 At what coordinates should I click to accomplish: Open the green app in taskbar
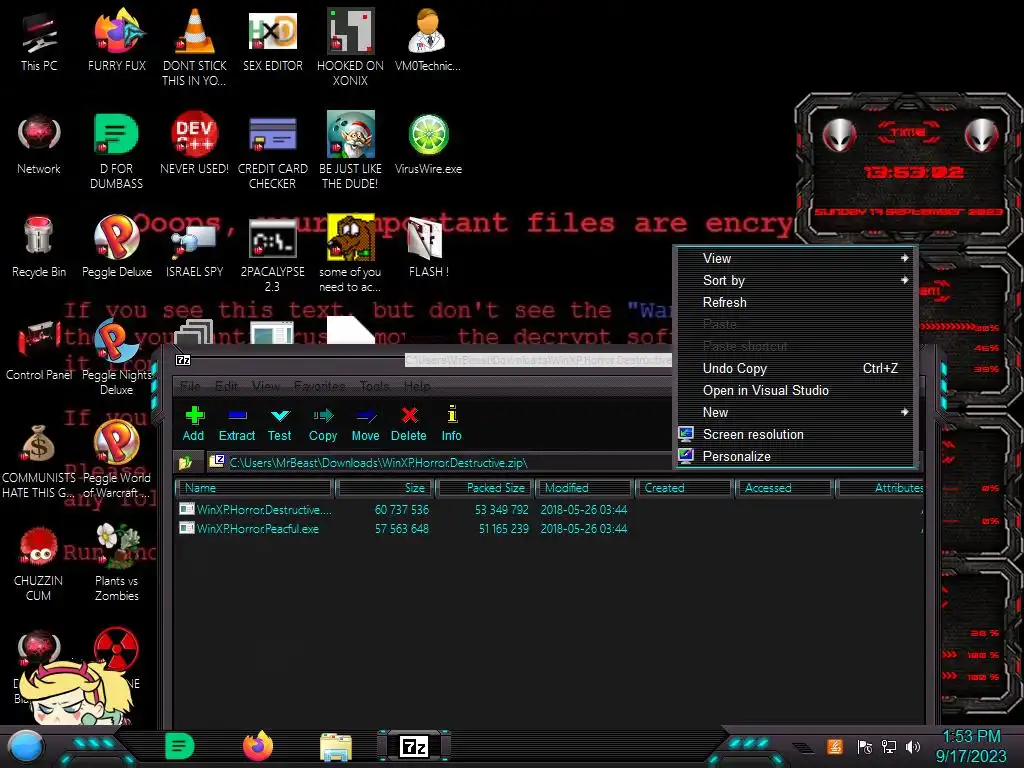point(180,746)
